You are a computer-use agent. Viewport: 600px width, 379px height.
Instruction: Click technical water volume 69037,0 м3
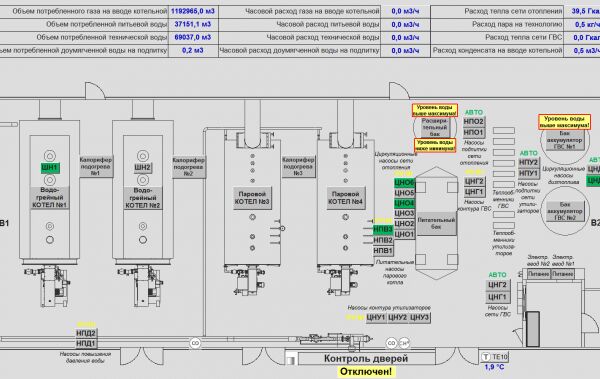click(x=193, y=37)
